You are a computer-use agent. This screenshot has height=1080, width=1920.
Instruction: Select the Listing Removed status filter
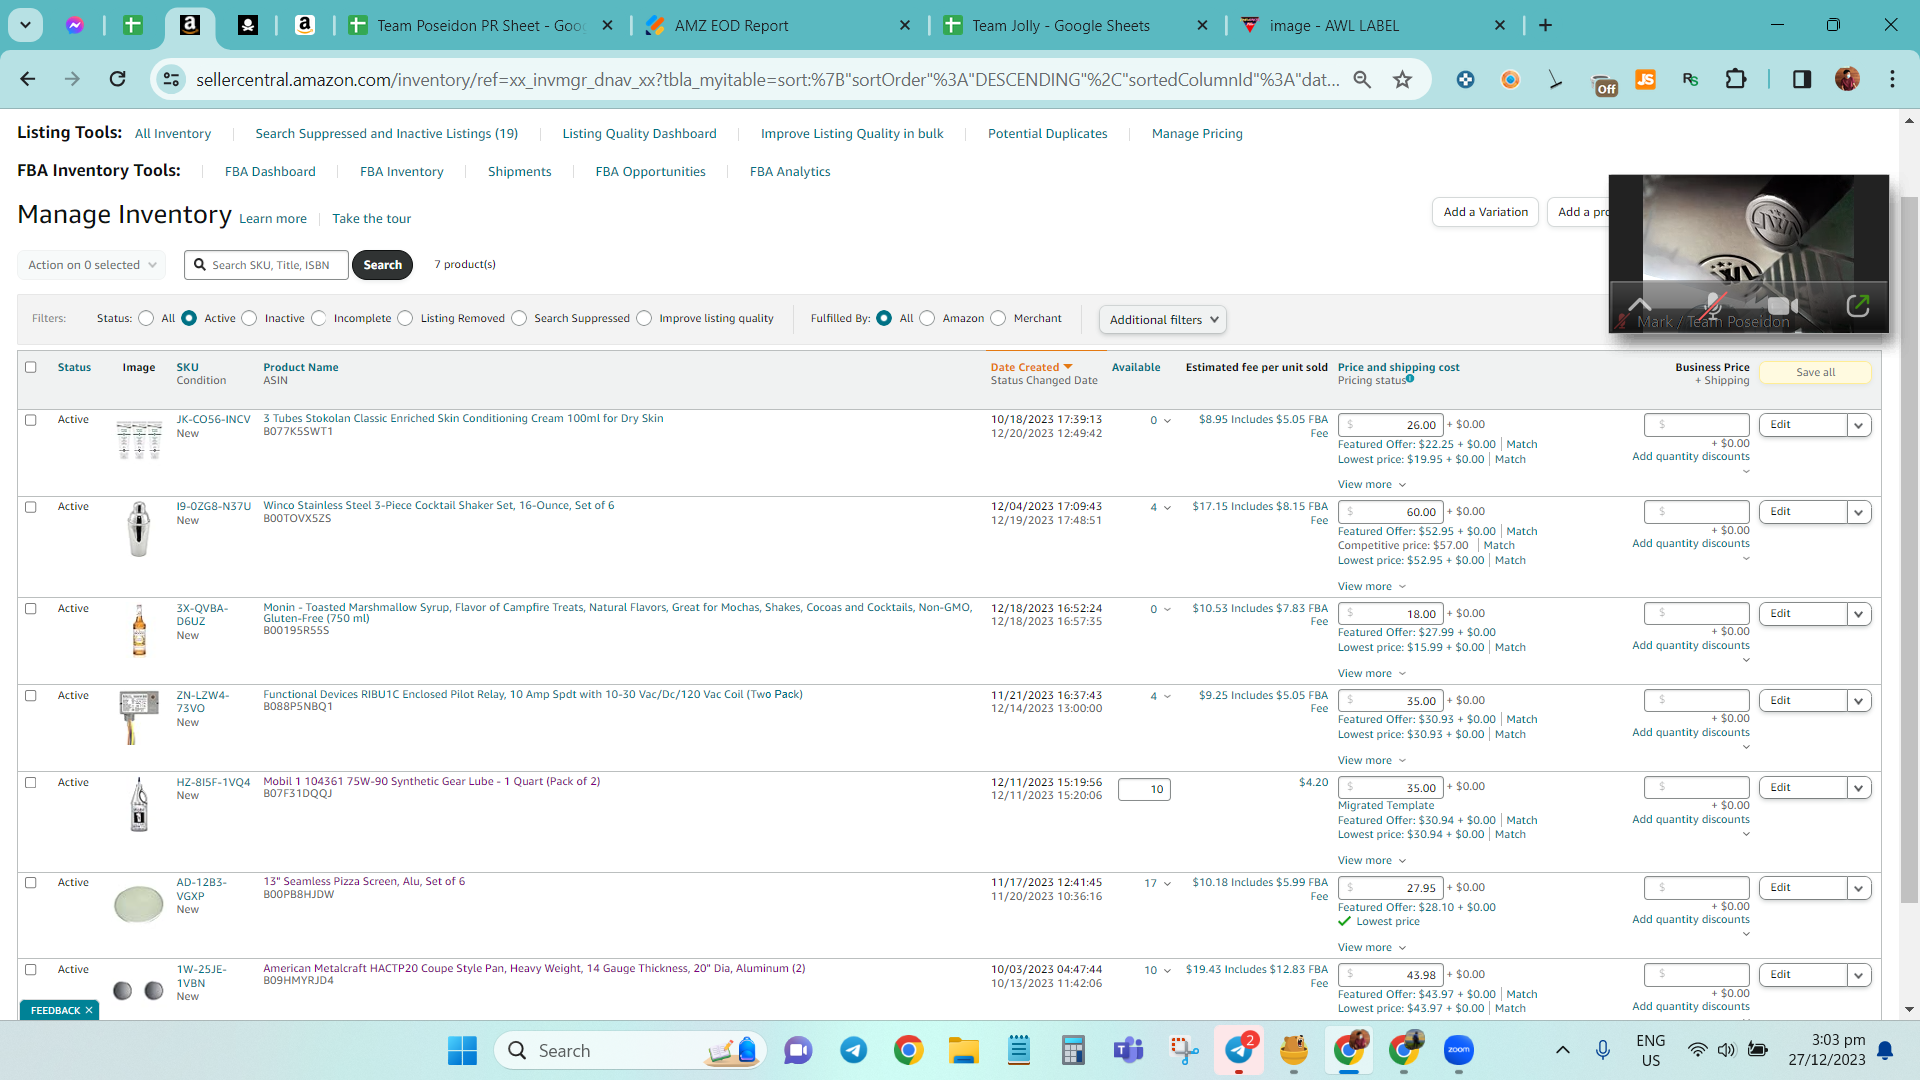pyautogui.click(x=405, y=318)
